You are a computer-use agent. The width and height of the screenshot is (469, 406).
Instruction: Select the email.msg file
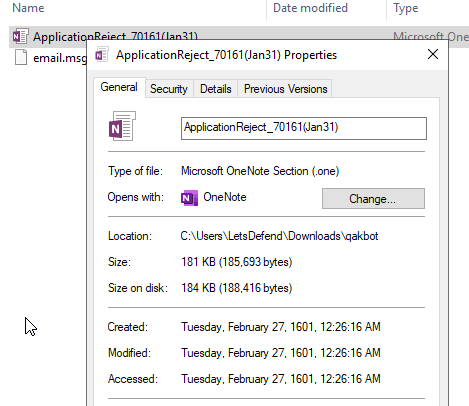51,58
